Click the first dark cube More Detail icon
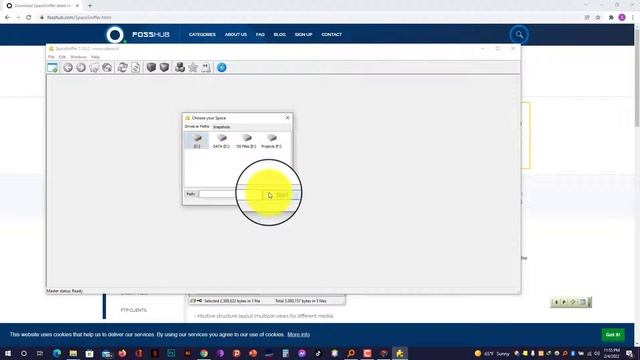The height and width of the screenshot is (360, 640). point(151,68)
